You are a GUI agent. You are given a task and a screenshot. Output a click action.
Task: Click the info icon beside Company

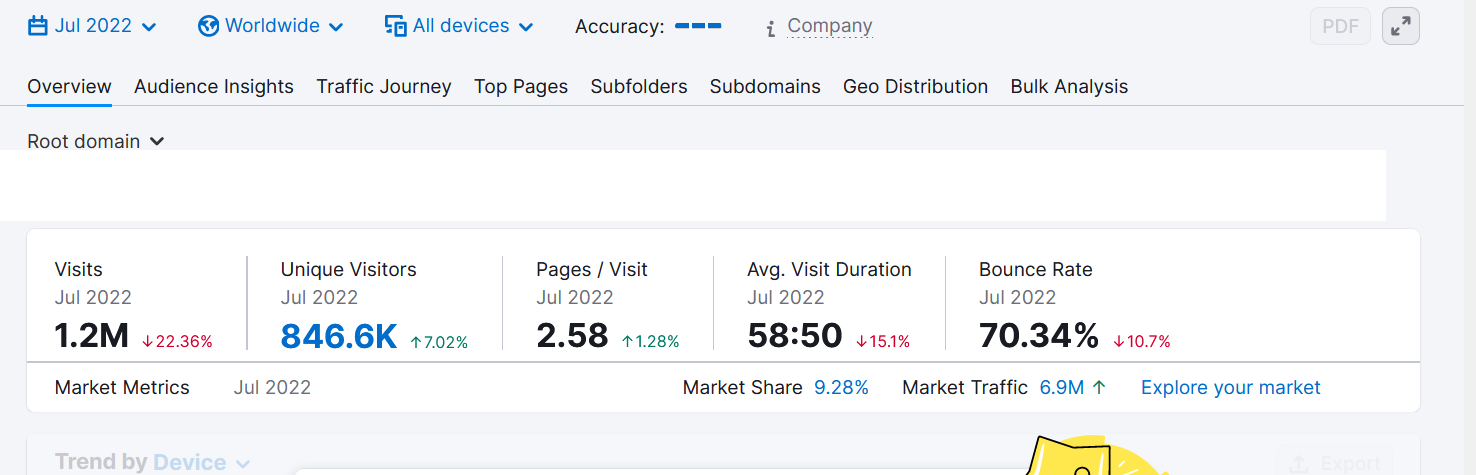(x=771, y=28)
